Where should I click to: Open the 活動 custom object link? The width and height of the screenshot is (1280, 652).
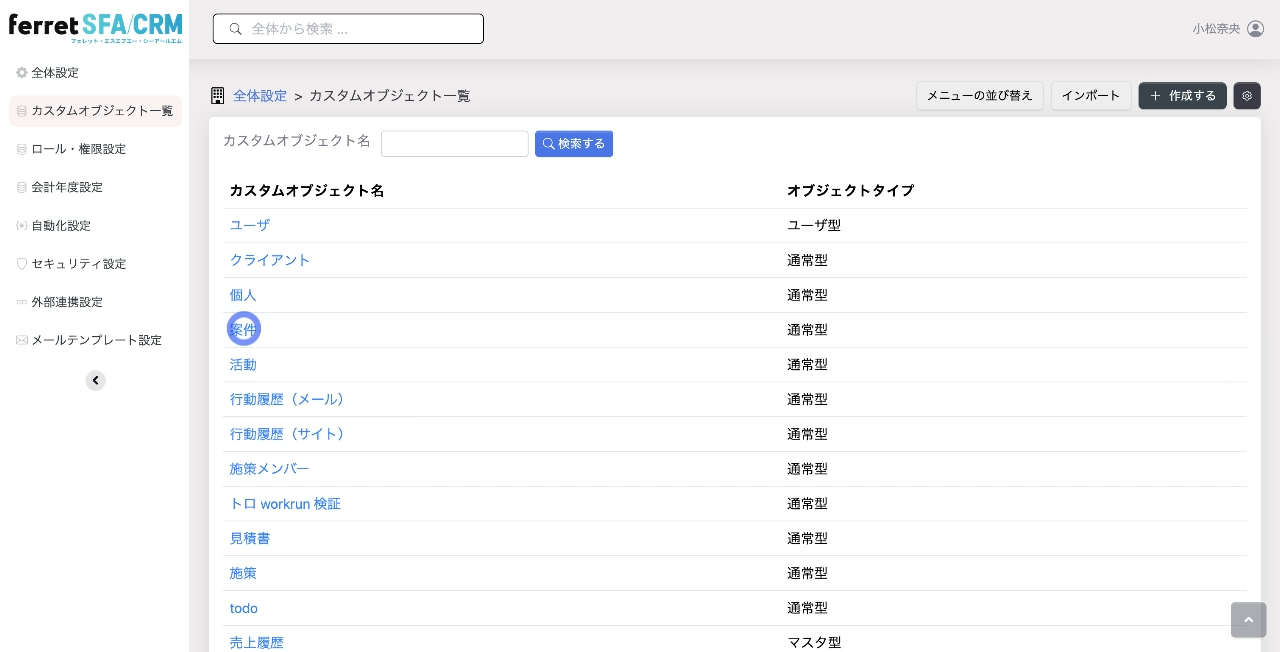tap(243, 365)
